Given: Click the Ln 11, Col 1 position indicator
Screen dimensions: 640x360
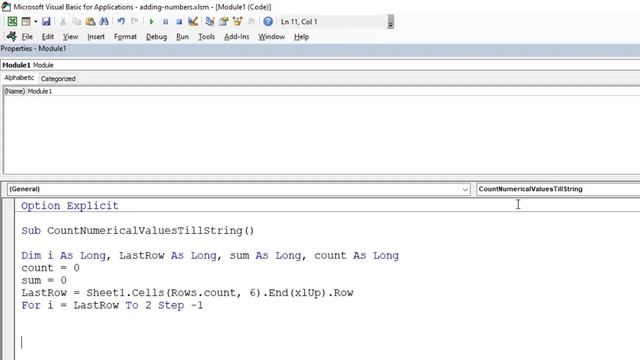Looking at the screenshot, I should 299,22.
